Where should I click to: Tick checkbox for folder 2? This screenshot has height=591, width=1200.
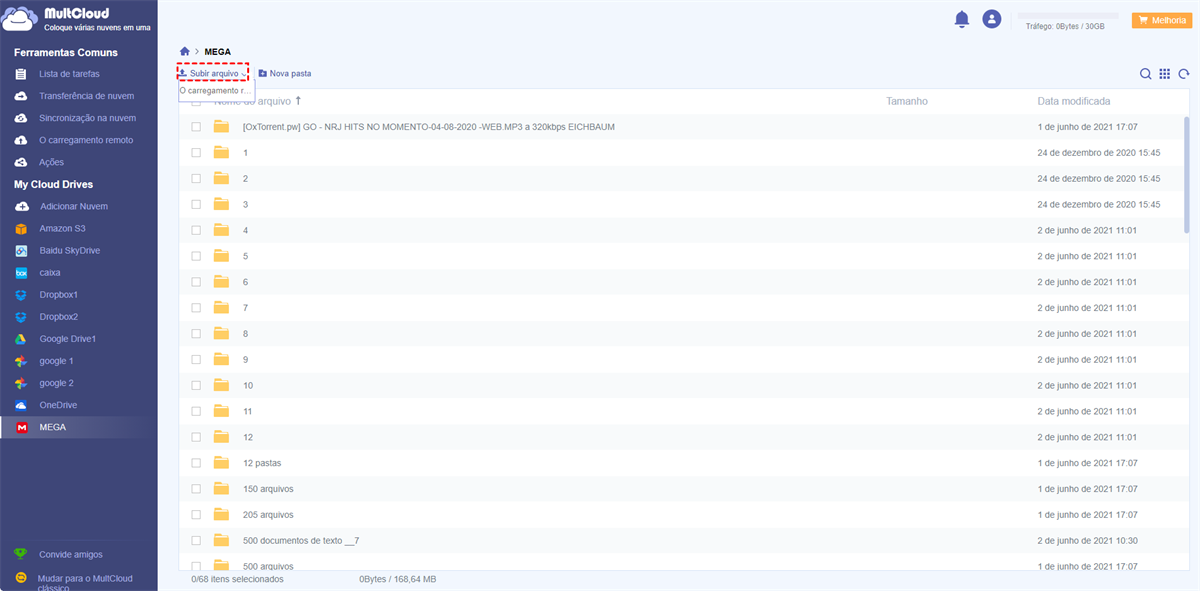tap(196, 179)
